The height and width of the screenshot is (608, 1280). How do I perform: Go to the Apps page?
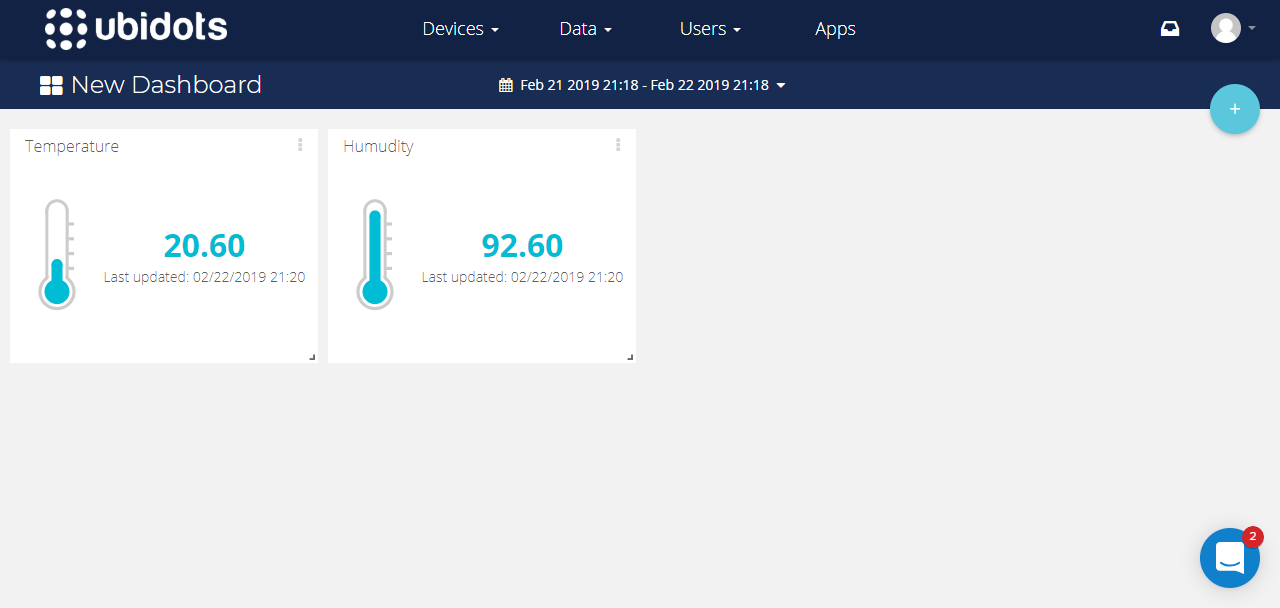[835, 29]
